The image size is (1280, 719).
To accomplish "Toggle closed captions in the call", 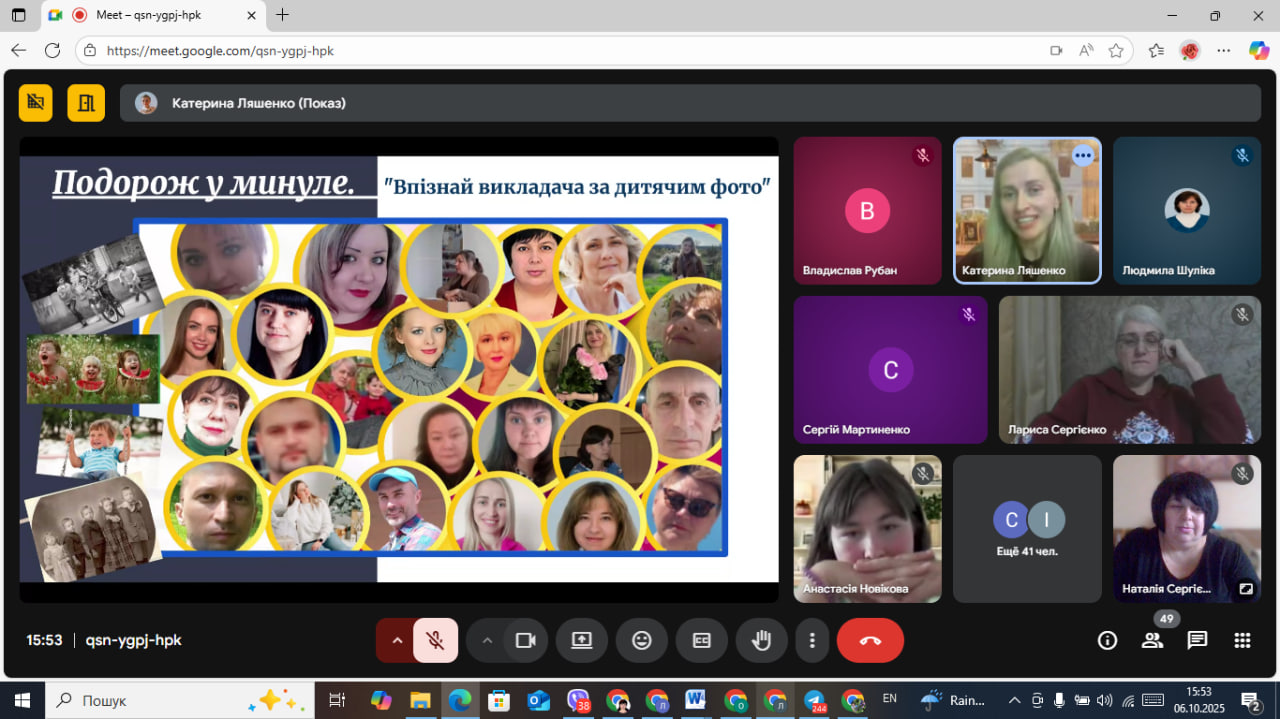I will [x=702, y=640].
